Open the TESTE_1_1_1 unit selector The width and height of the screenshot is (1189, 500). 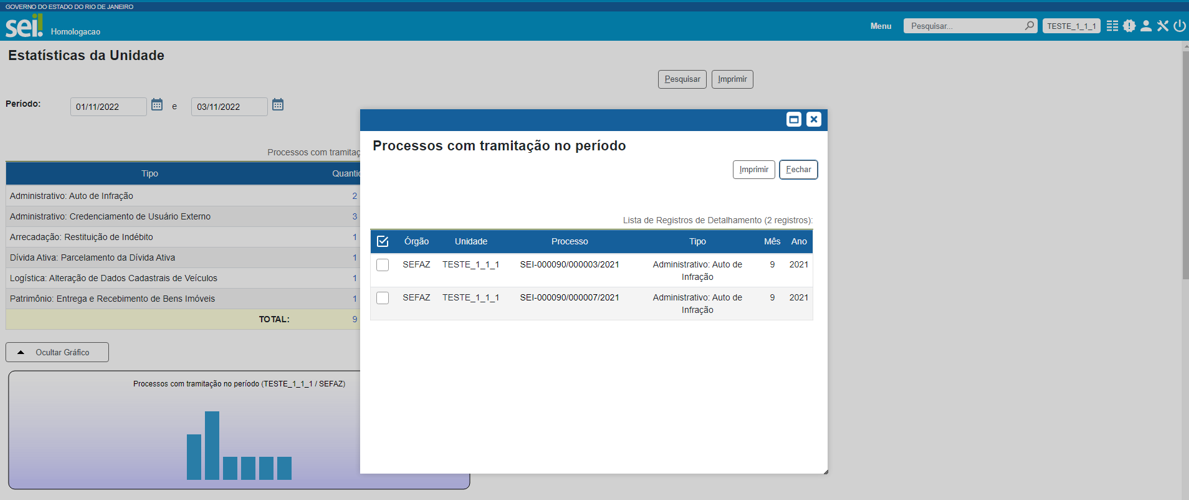(1071, 26)
